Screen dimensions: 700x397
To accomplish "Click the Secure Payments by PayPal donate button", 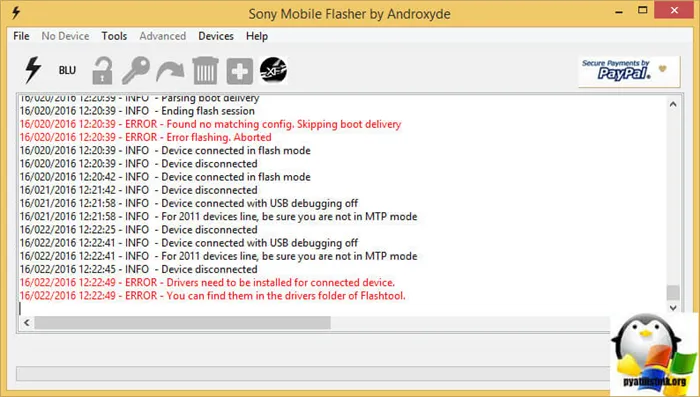I will (629, 71).
